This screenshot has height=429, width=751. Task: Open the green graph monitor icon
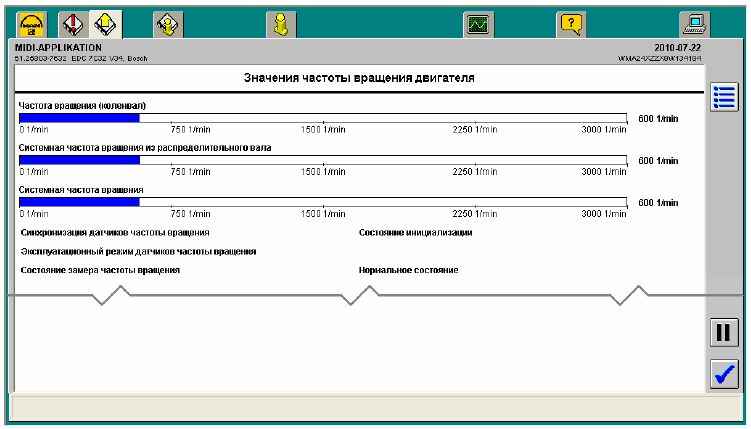pyautogui.click(x=479, y=20)
